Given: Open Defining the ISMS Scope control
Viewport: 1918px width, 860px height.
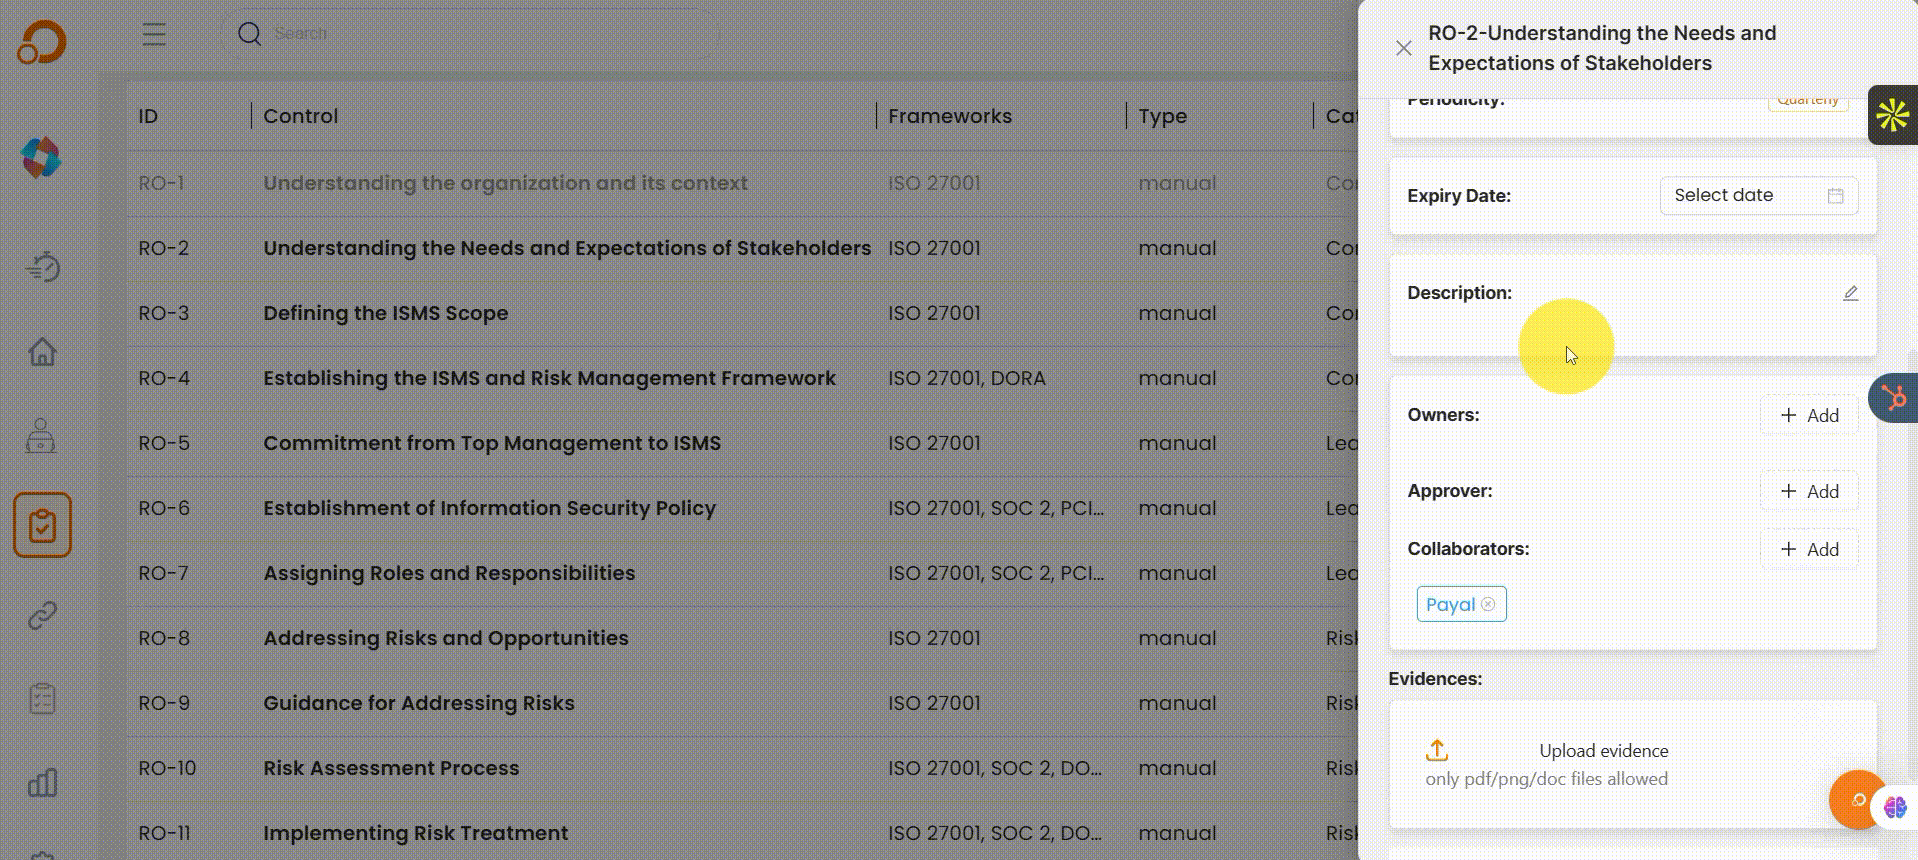Looking at the screenshot, I should (386, 313).
